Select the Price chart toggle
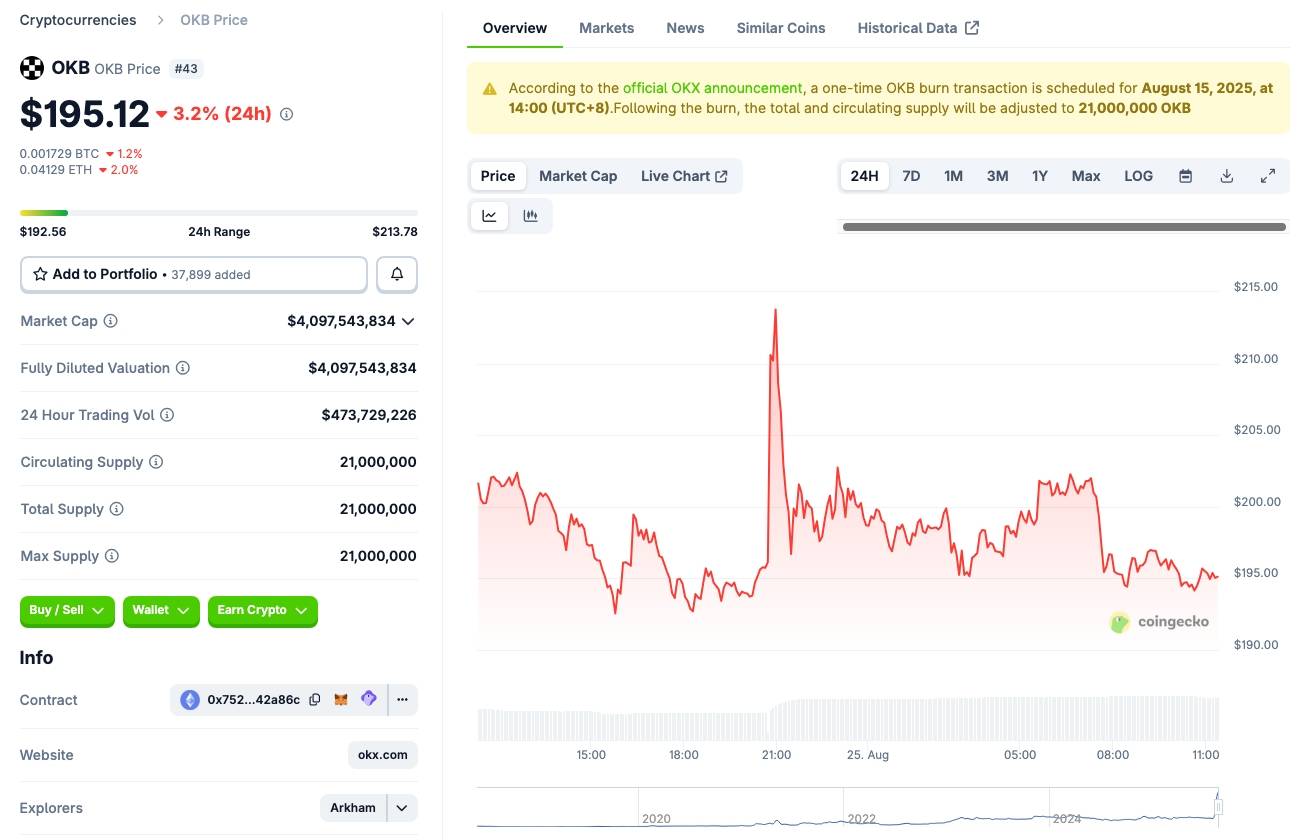This screenshot has width=1303, height=840. [498, 176]
